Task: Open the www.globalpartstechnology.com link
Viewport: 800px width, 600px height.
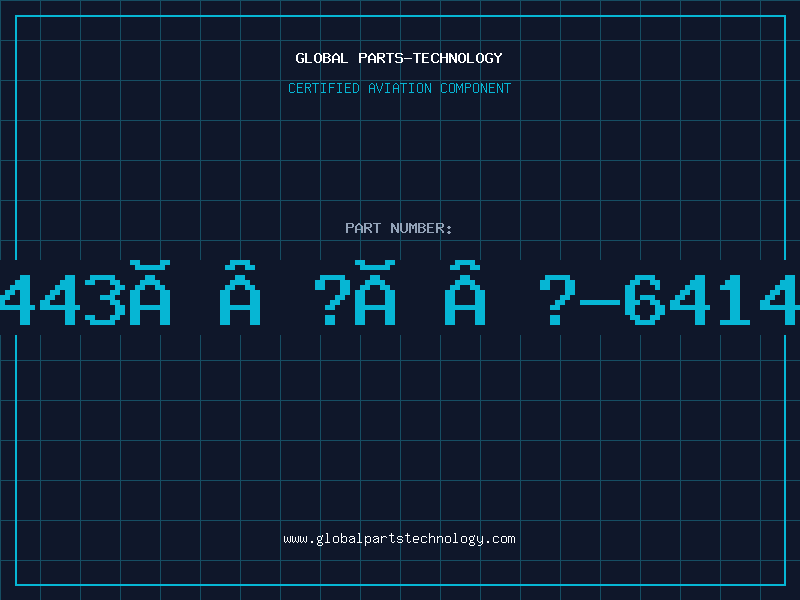Action: pos(399,539)
